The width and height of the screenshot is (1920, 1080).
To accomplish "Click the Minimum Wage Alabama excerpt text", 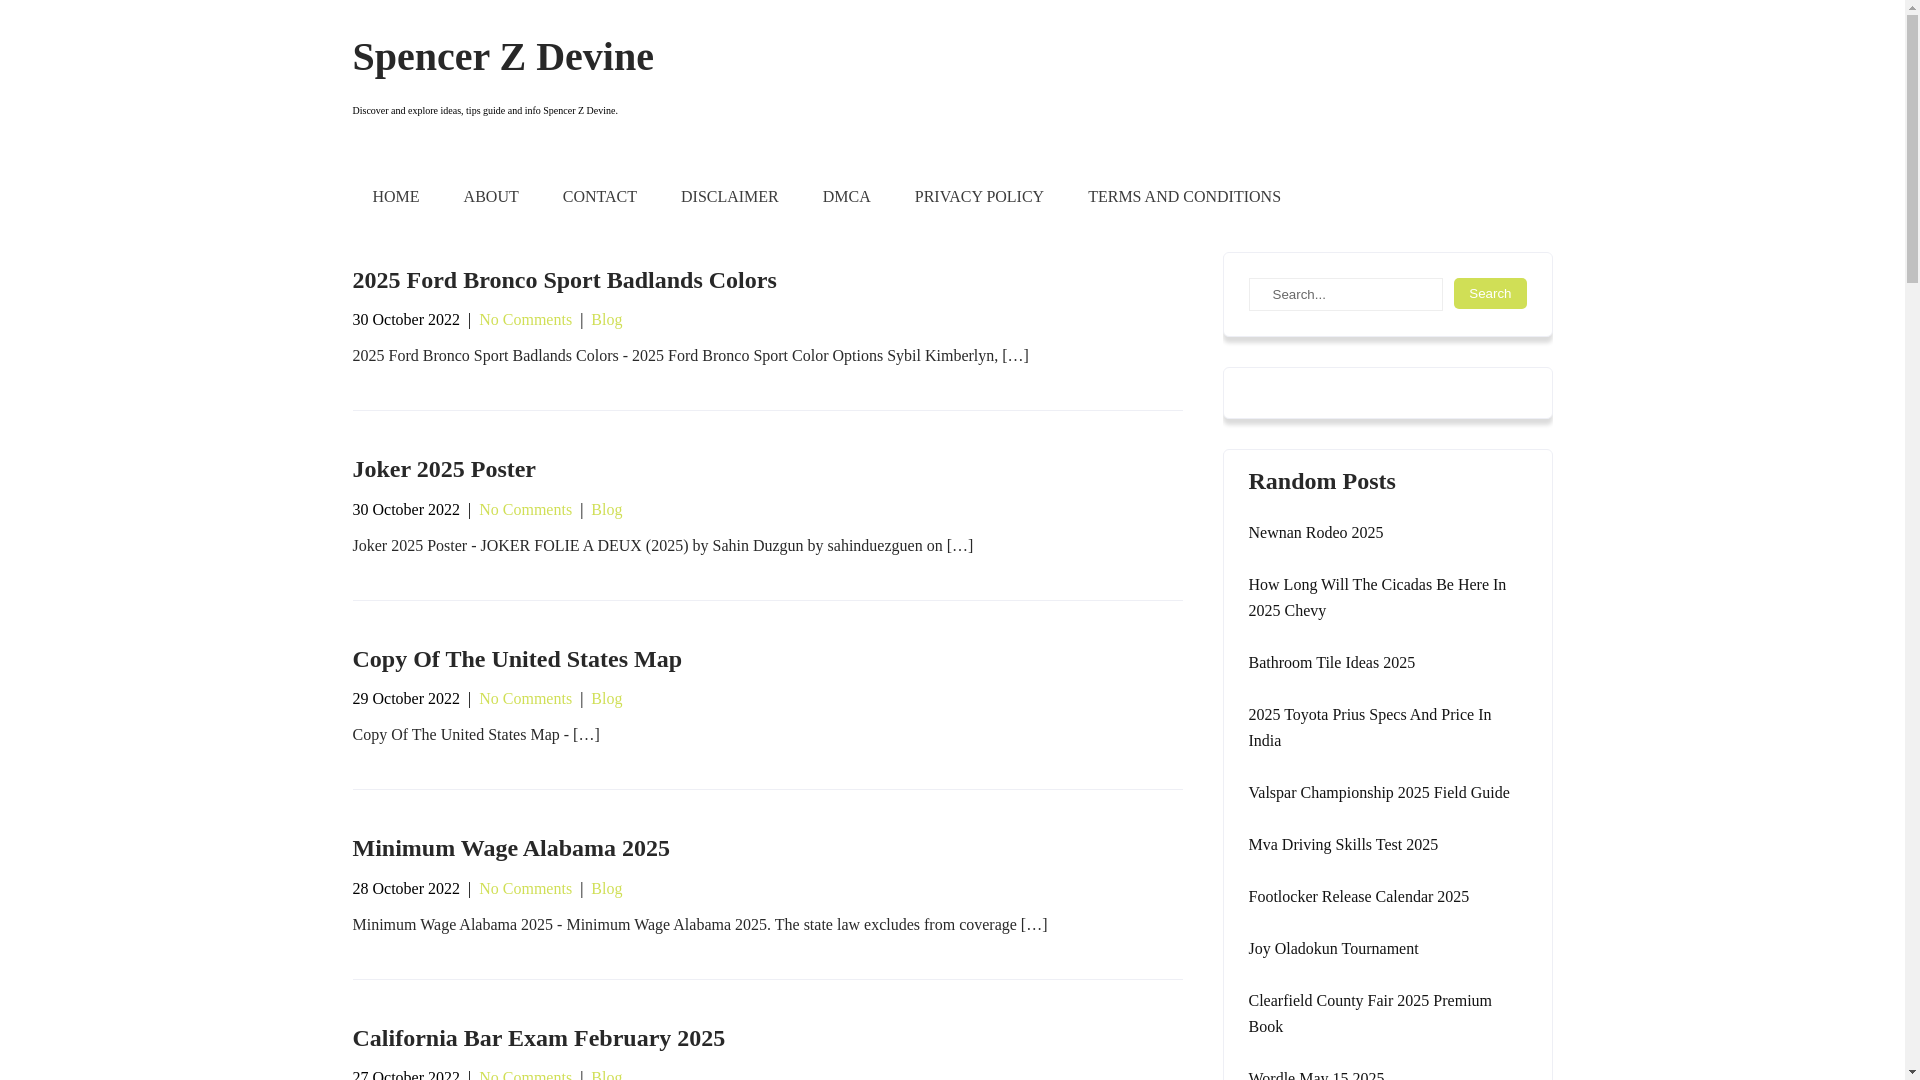I will point(699,925).
